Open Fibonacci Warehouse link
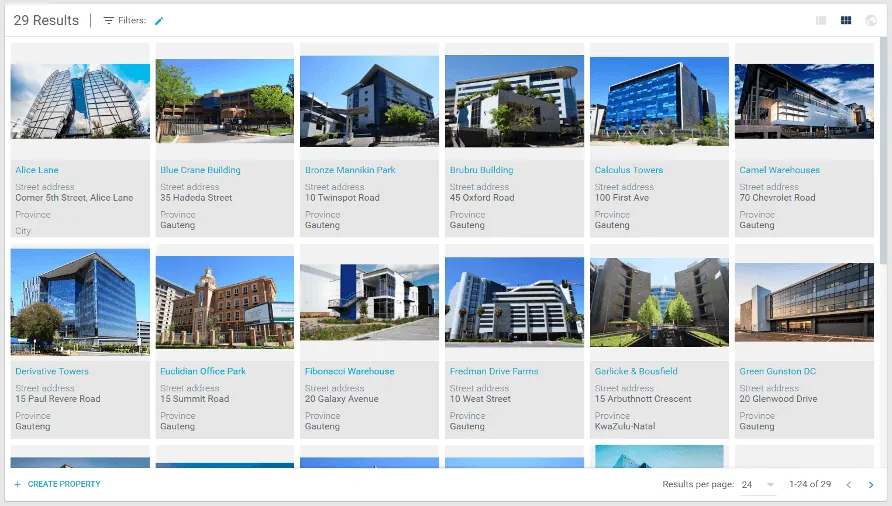892x506 pixels. 349,371
